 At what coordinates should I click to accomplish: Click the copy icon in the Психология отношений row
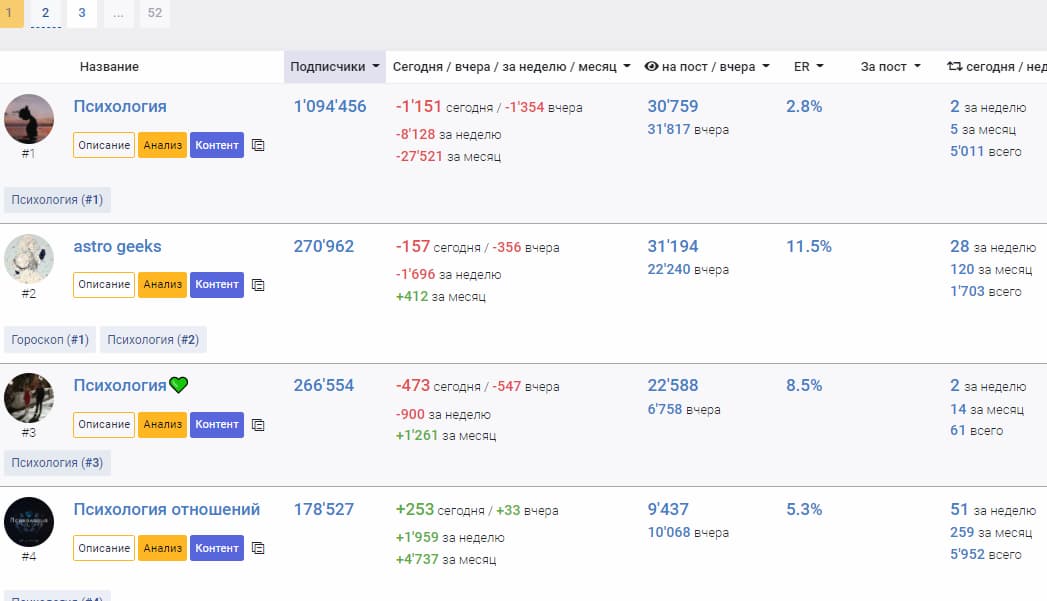point(258,548)
